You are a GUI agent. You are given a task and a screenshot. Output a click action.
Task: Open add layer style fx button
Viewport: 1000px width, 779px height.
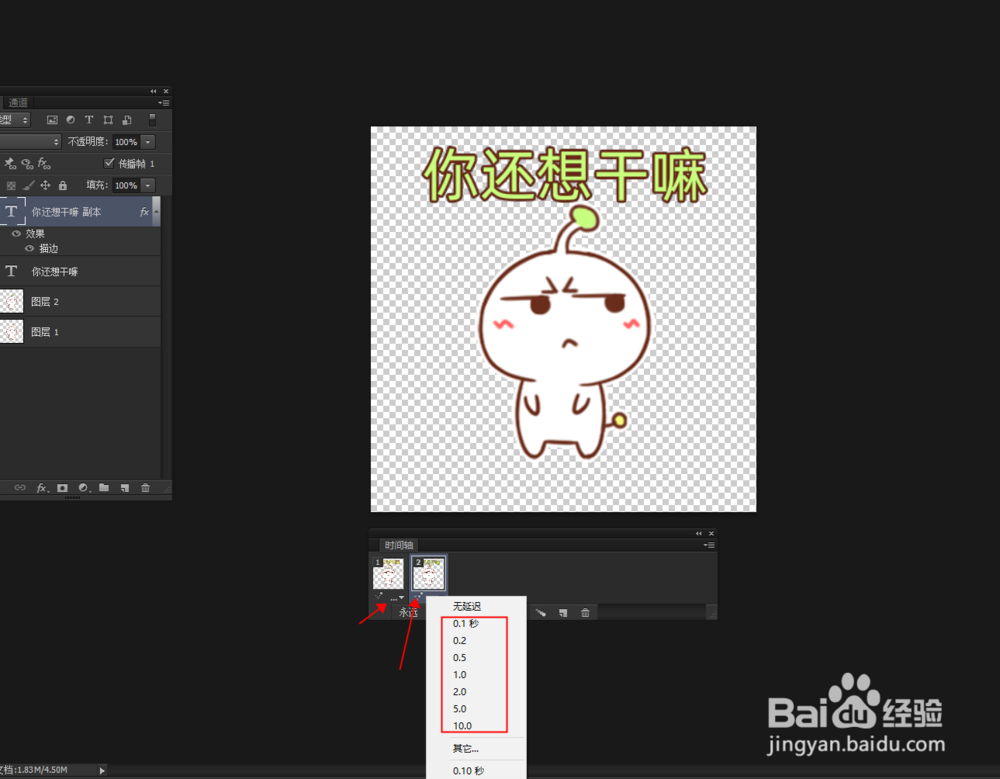42,488
